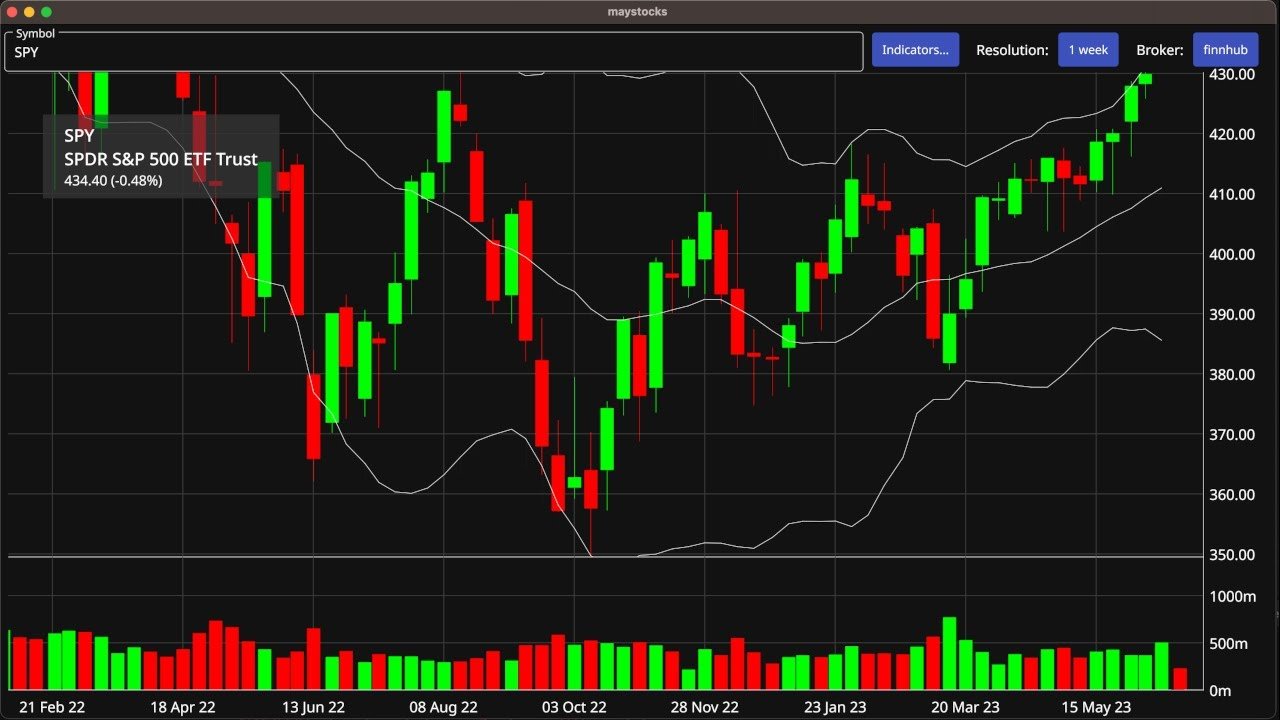Click the Symbol input field containing SPY
The height and width of the screenshot is (720, 1280).
click(x=434, y=52)
